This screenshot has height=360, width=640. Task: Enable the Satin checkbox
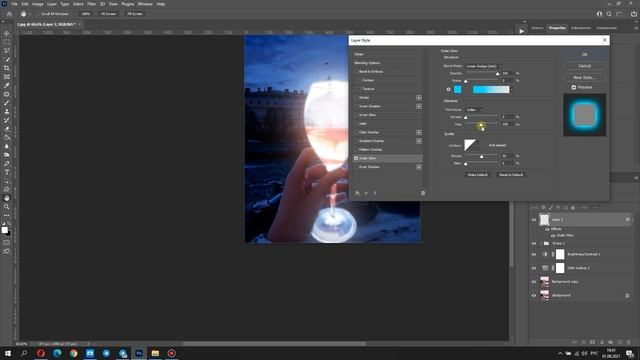tap(356, 124)
